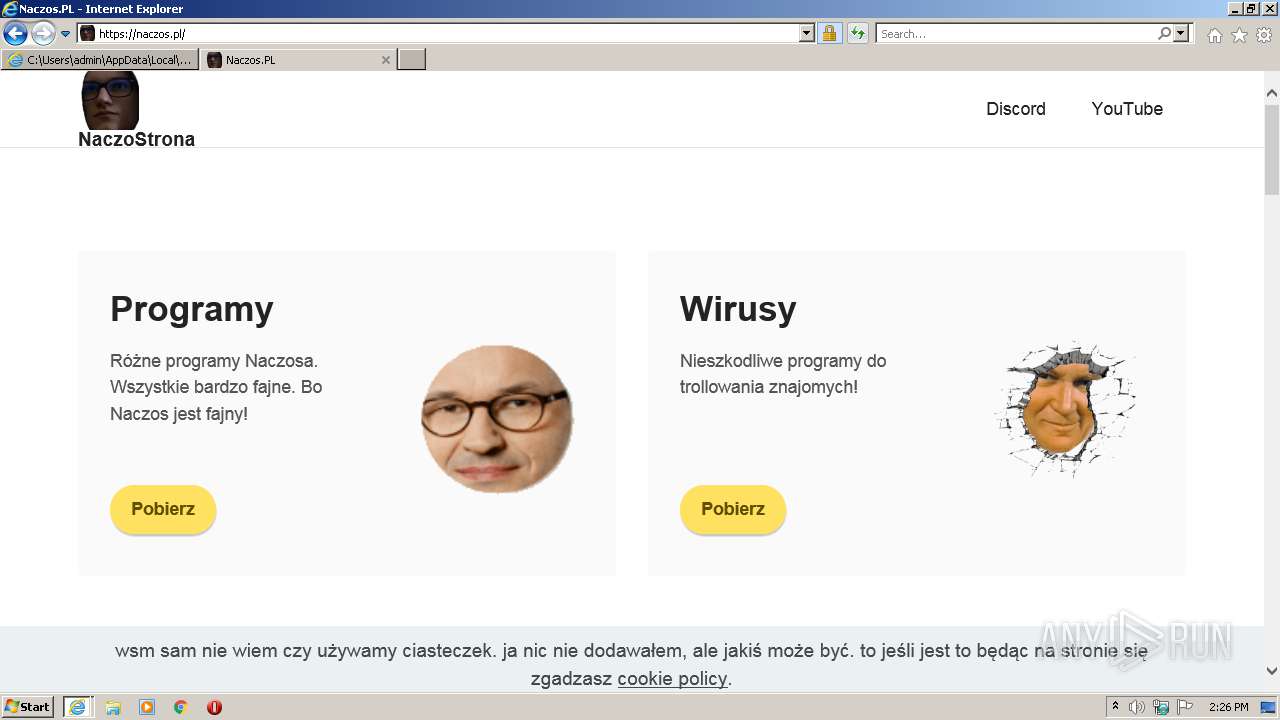
Task: Click the address bar showing naczos.pl
Action: tap(447, 34)
